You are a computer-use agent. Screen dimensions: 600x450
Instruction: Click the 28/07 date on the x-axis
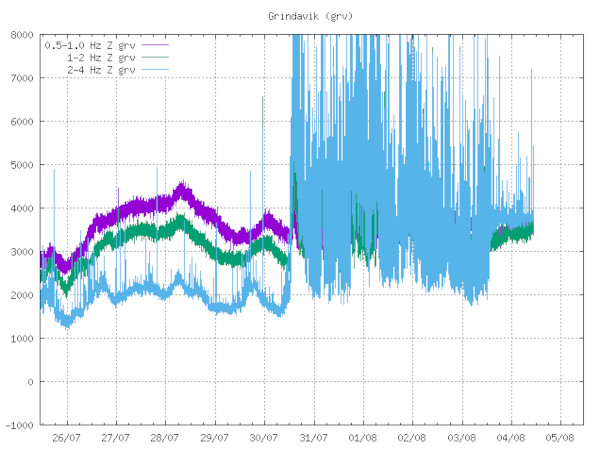click(x=165, y=437)
